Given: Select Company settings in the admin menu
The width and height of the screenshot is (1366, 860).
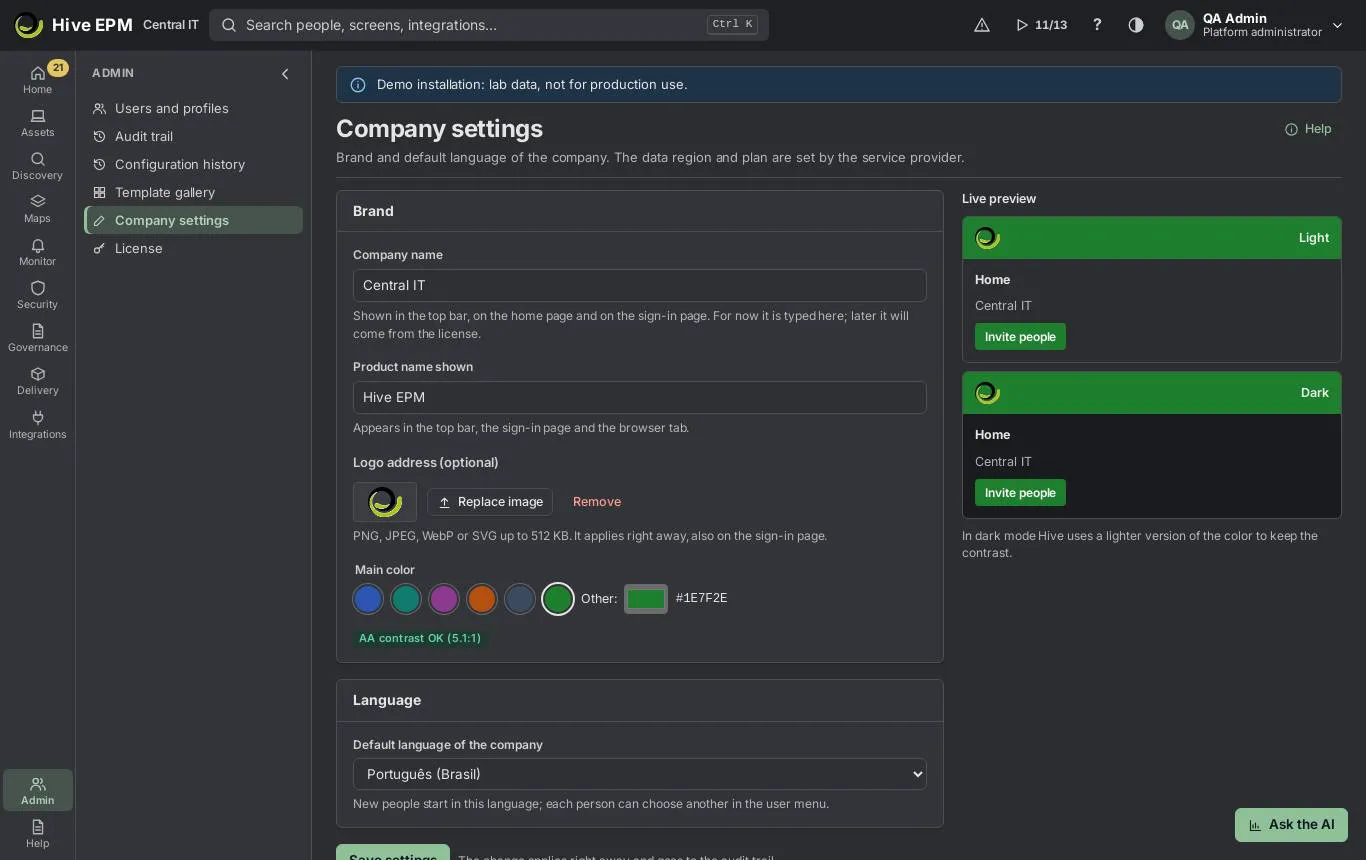Looking at the screenshot, I should coord(193,220).
